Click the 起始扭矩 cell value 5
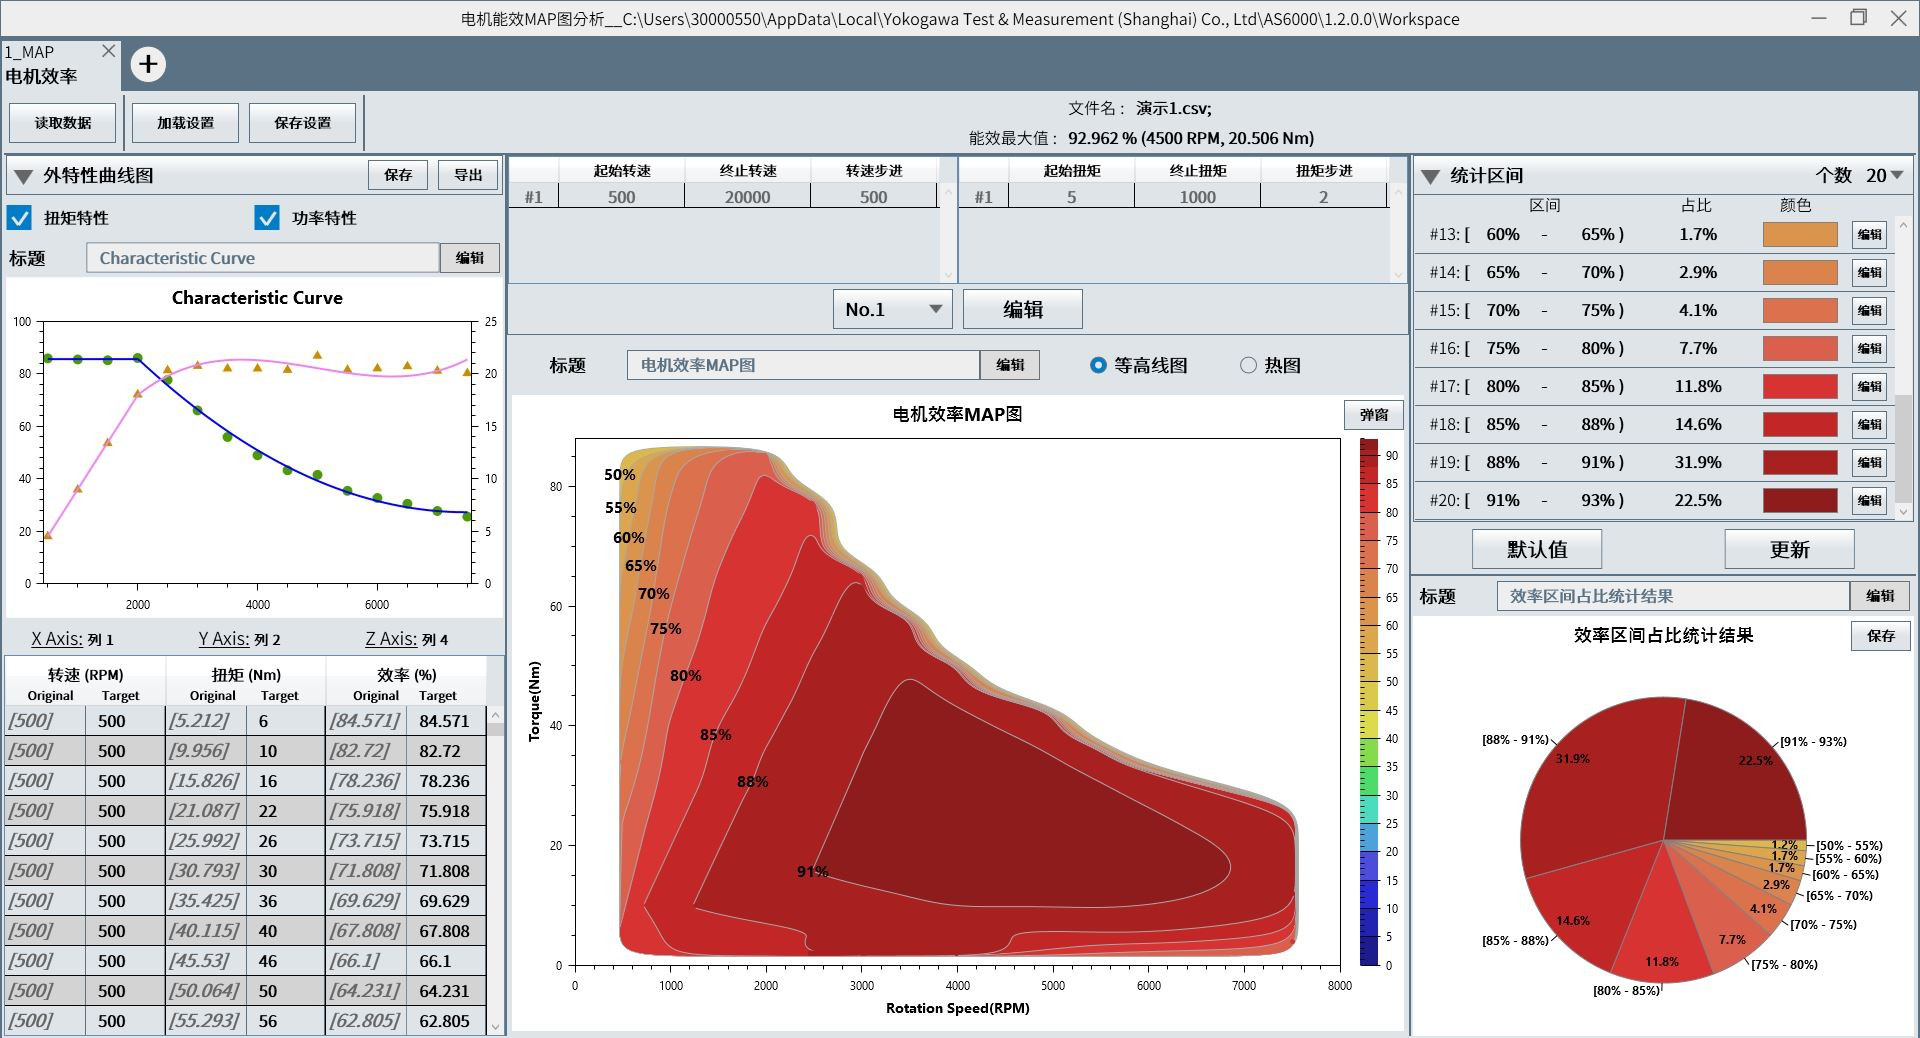 (x=1071, y=197)
